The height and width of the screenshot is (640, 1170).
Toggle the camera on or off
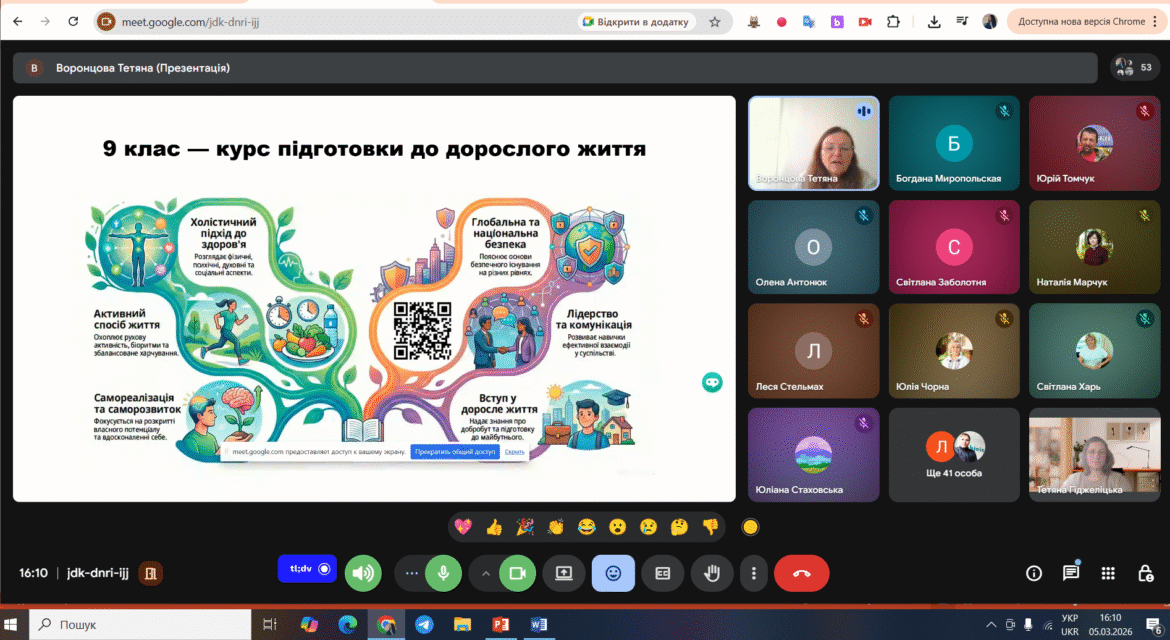[x=517, y=573]
